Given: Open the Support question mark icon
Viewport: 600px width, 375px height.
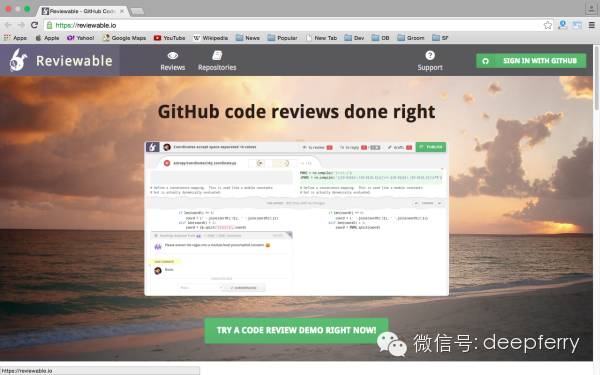Looking at the screenshot, I should click(430, 56).
